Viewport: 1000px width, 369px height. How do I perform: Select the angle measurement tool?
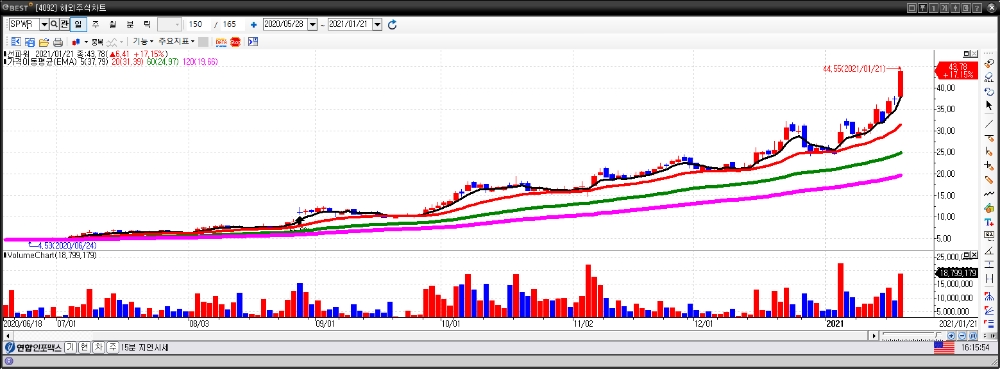click(x=989, y=250)
